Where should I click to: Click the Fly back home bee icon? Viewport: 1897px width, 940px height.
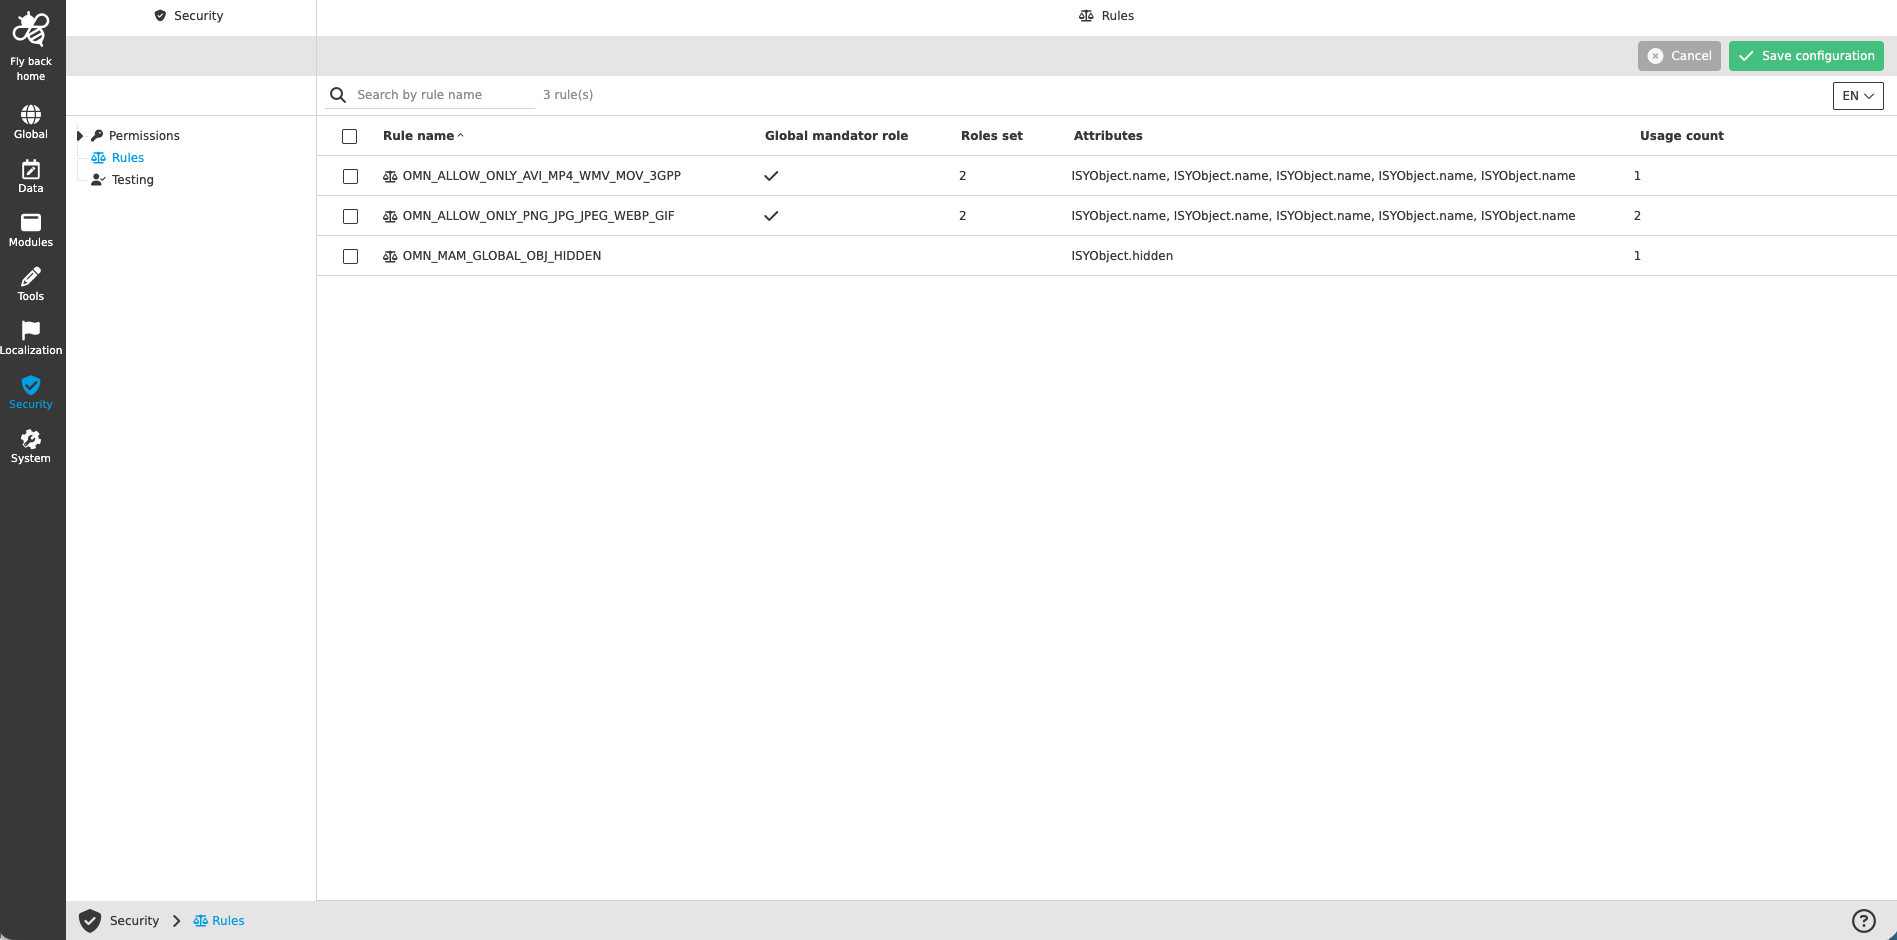click(30, 30)
